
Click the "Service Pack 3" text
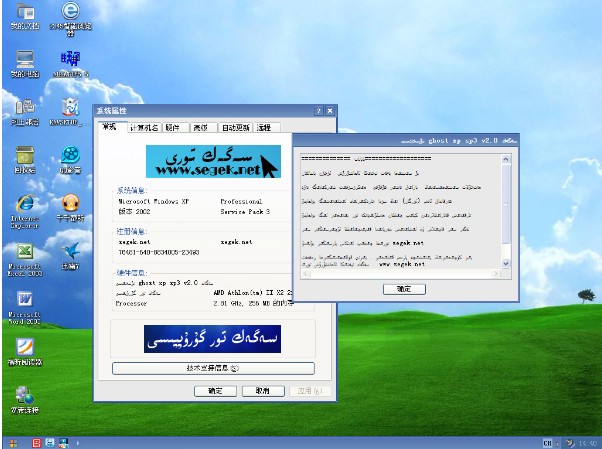(x=245, y=212)
